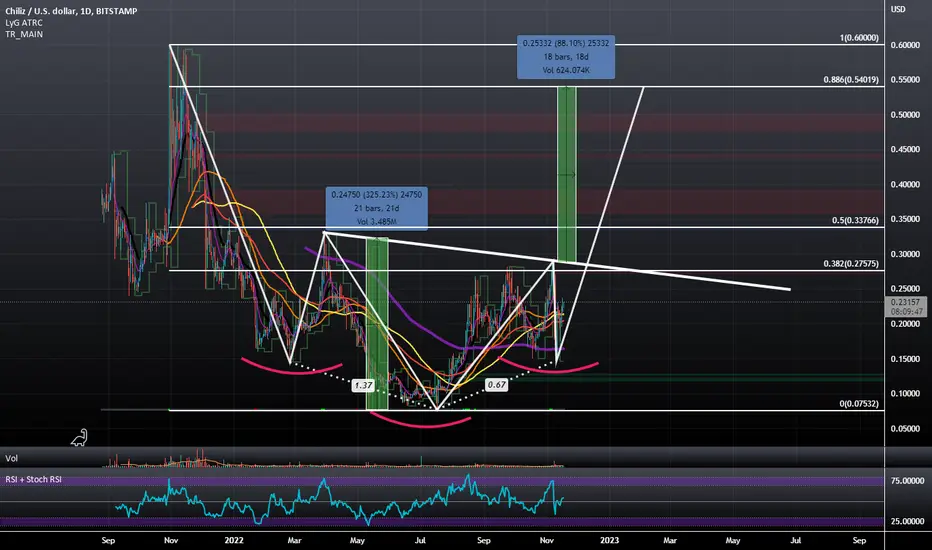Click the USD currency label

coord(898,9)
